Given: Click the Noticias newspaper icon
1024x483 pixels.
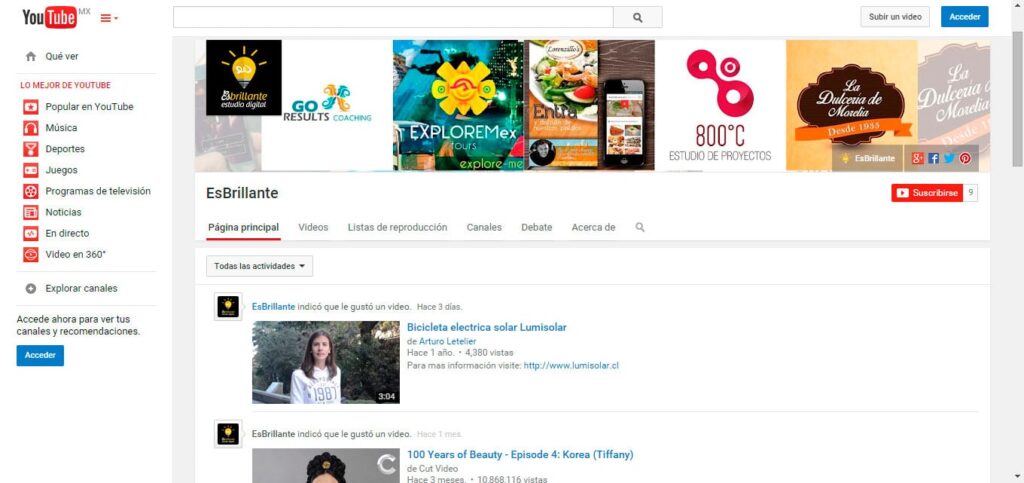Looking at the screenshot, I should pos(30,212).
